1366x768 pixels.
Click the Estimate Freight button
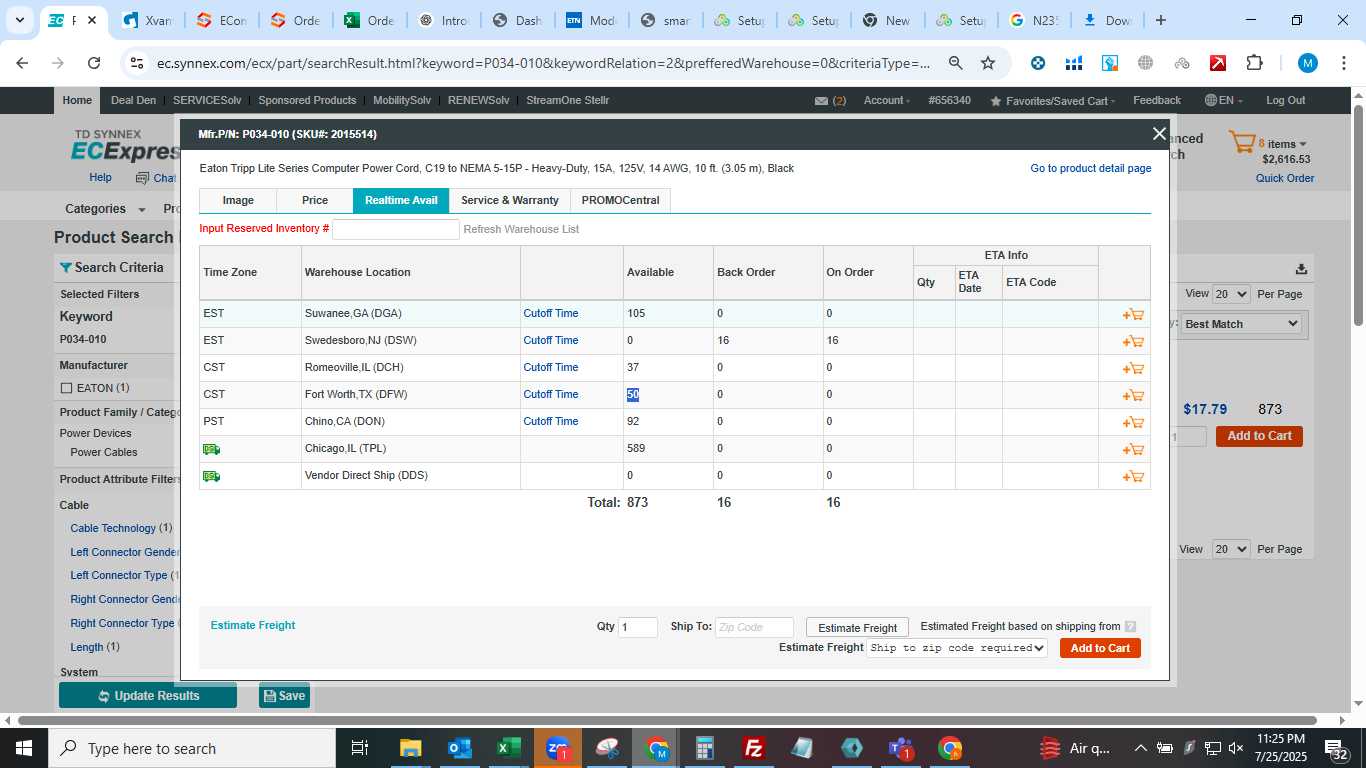point(858,628)
